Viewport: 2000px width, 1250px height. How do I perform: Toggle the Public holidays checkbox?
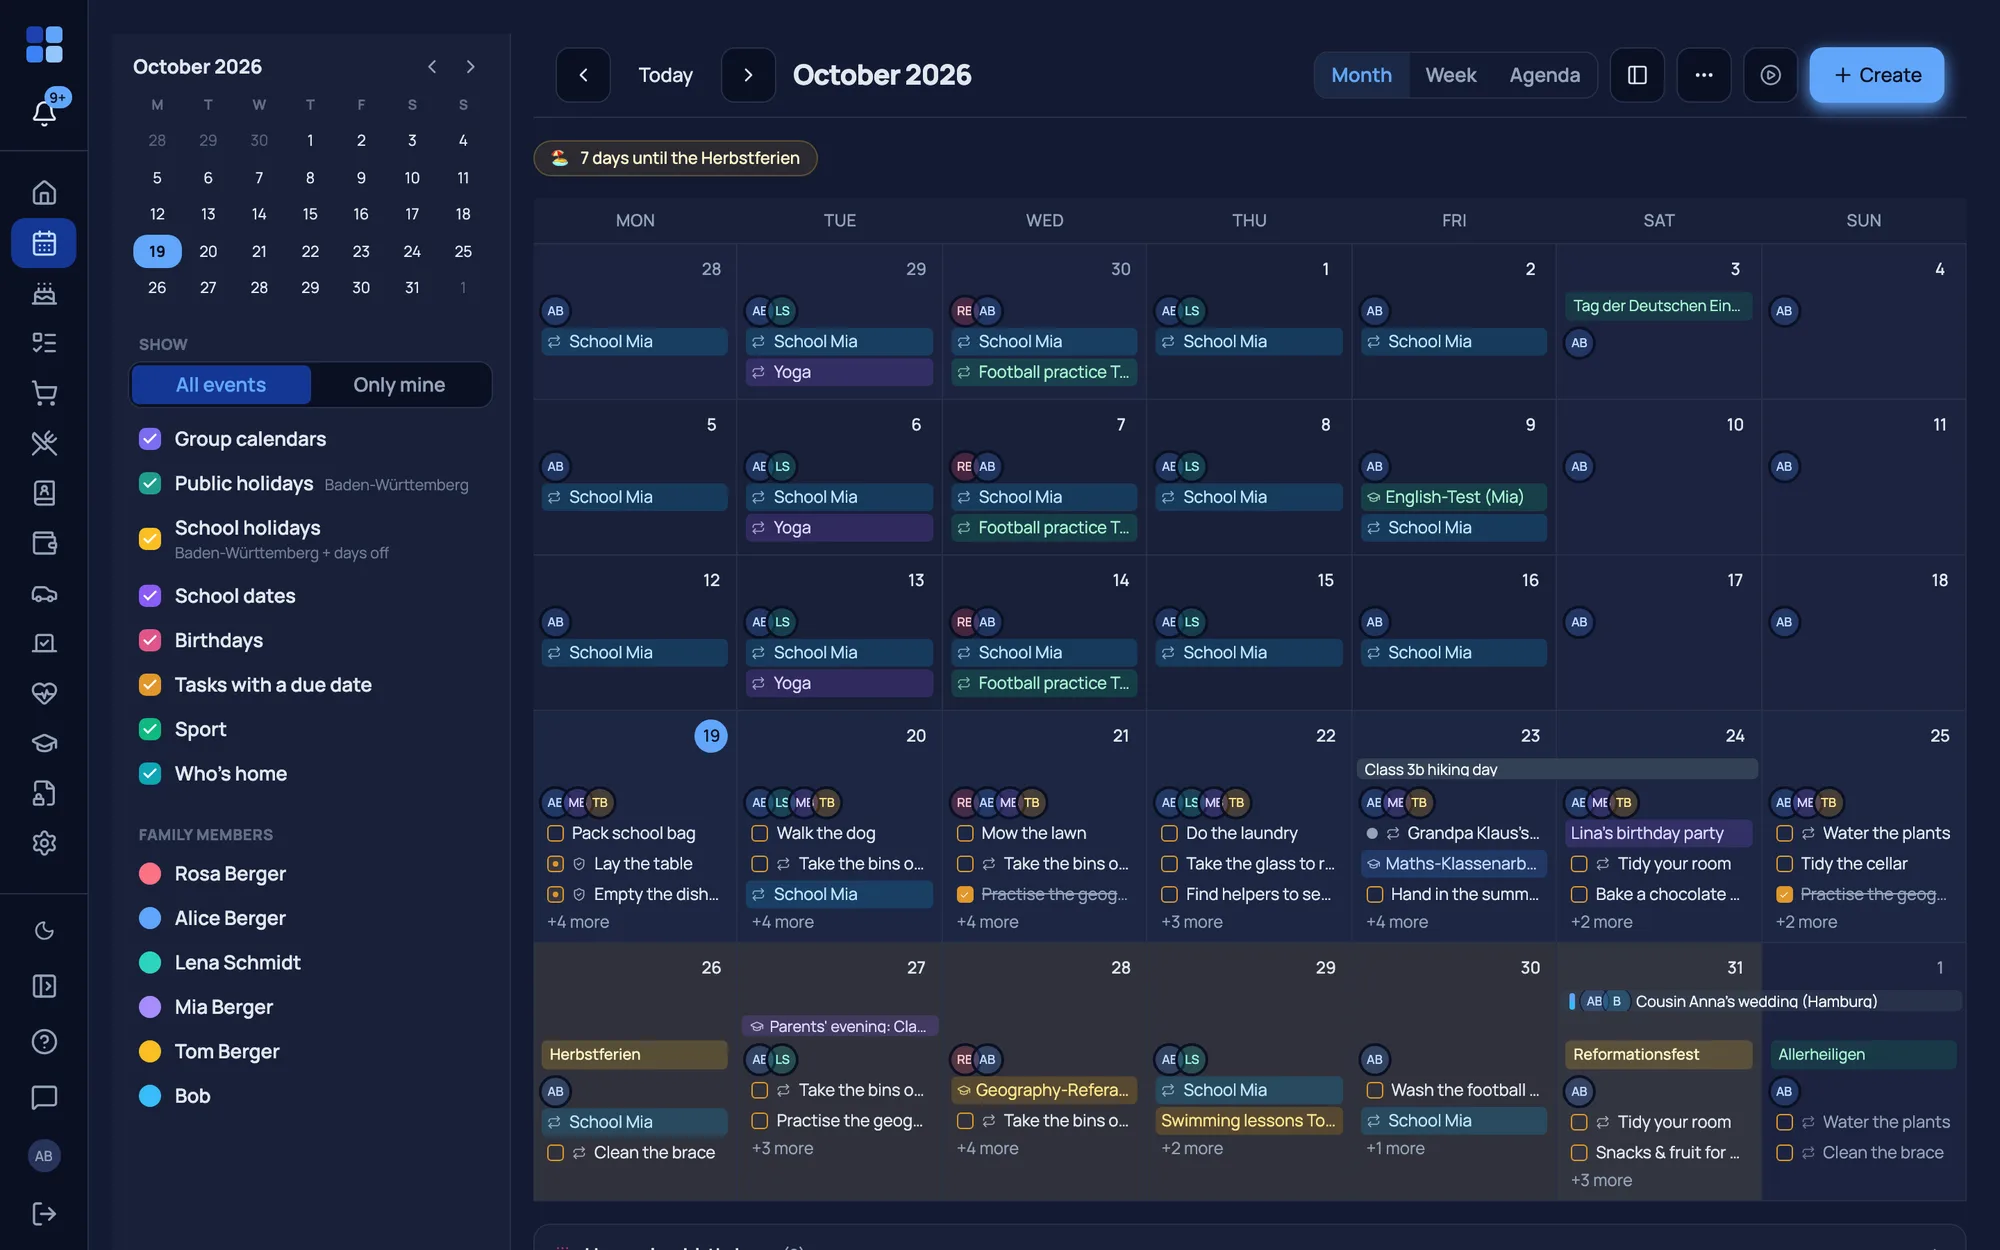pyautogui.click(x=150, y=484)
